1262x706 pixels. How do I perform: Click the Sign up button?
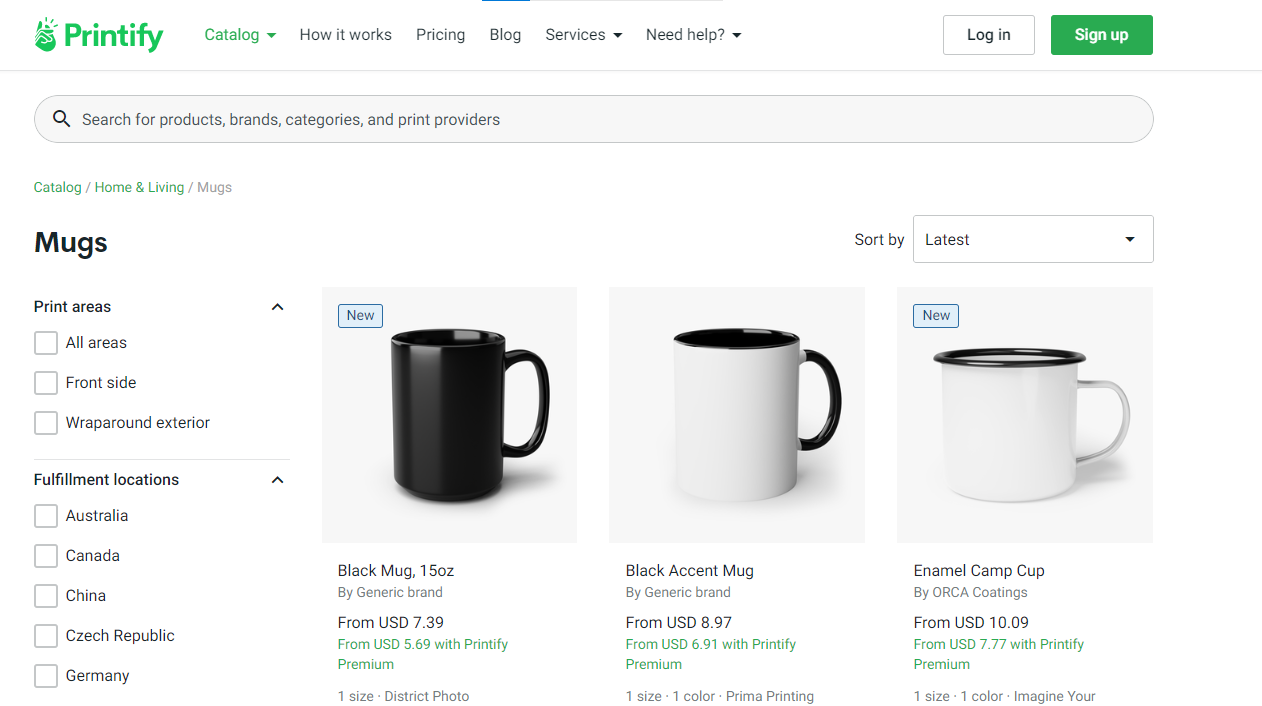(x=1102, y=35)
